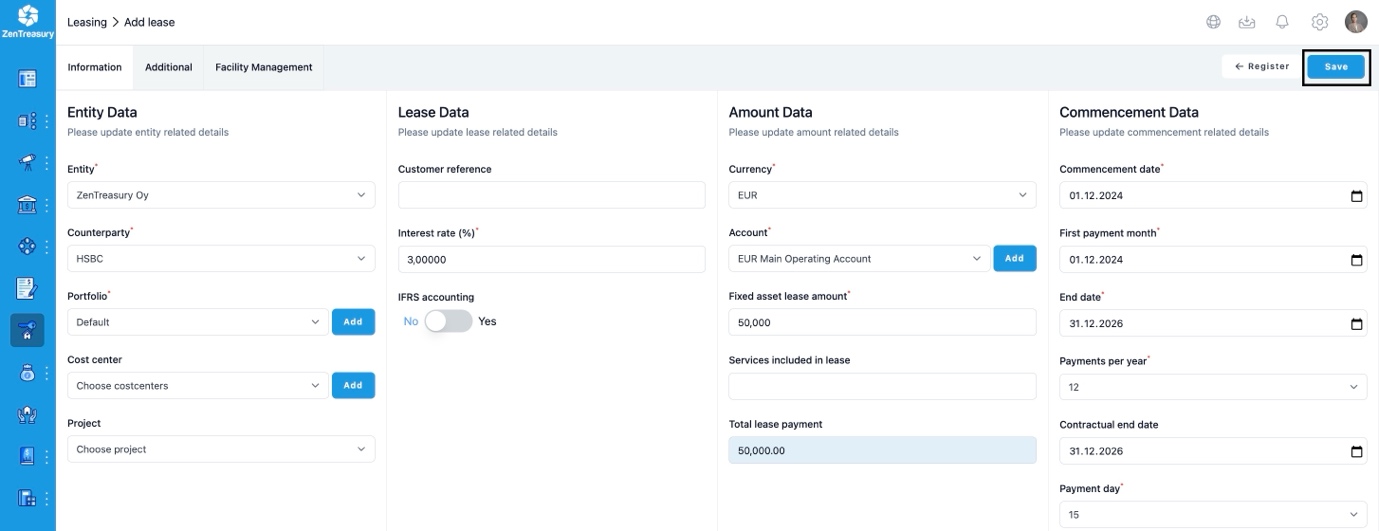Screen dimensions: 1379x531
Task: Click the Save button
Action: tap(1336, 67)
